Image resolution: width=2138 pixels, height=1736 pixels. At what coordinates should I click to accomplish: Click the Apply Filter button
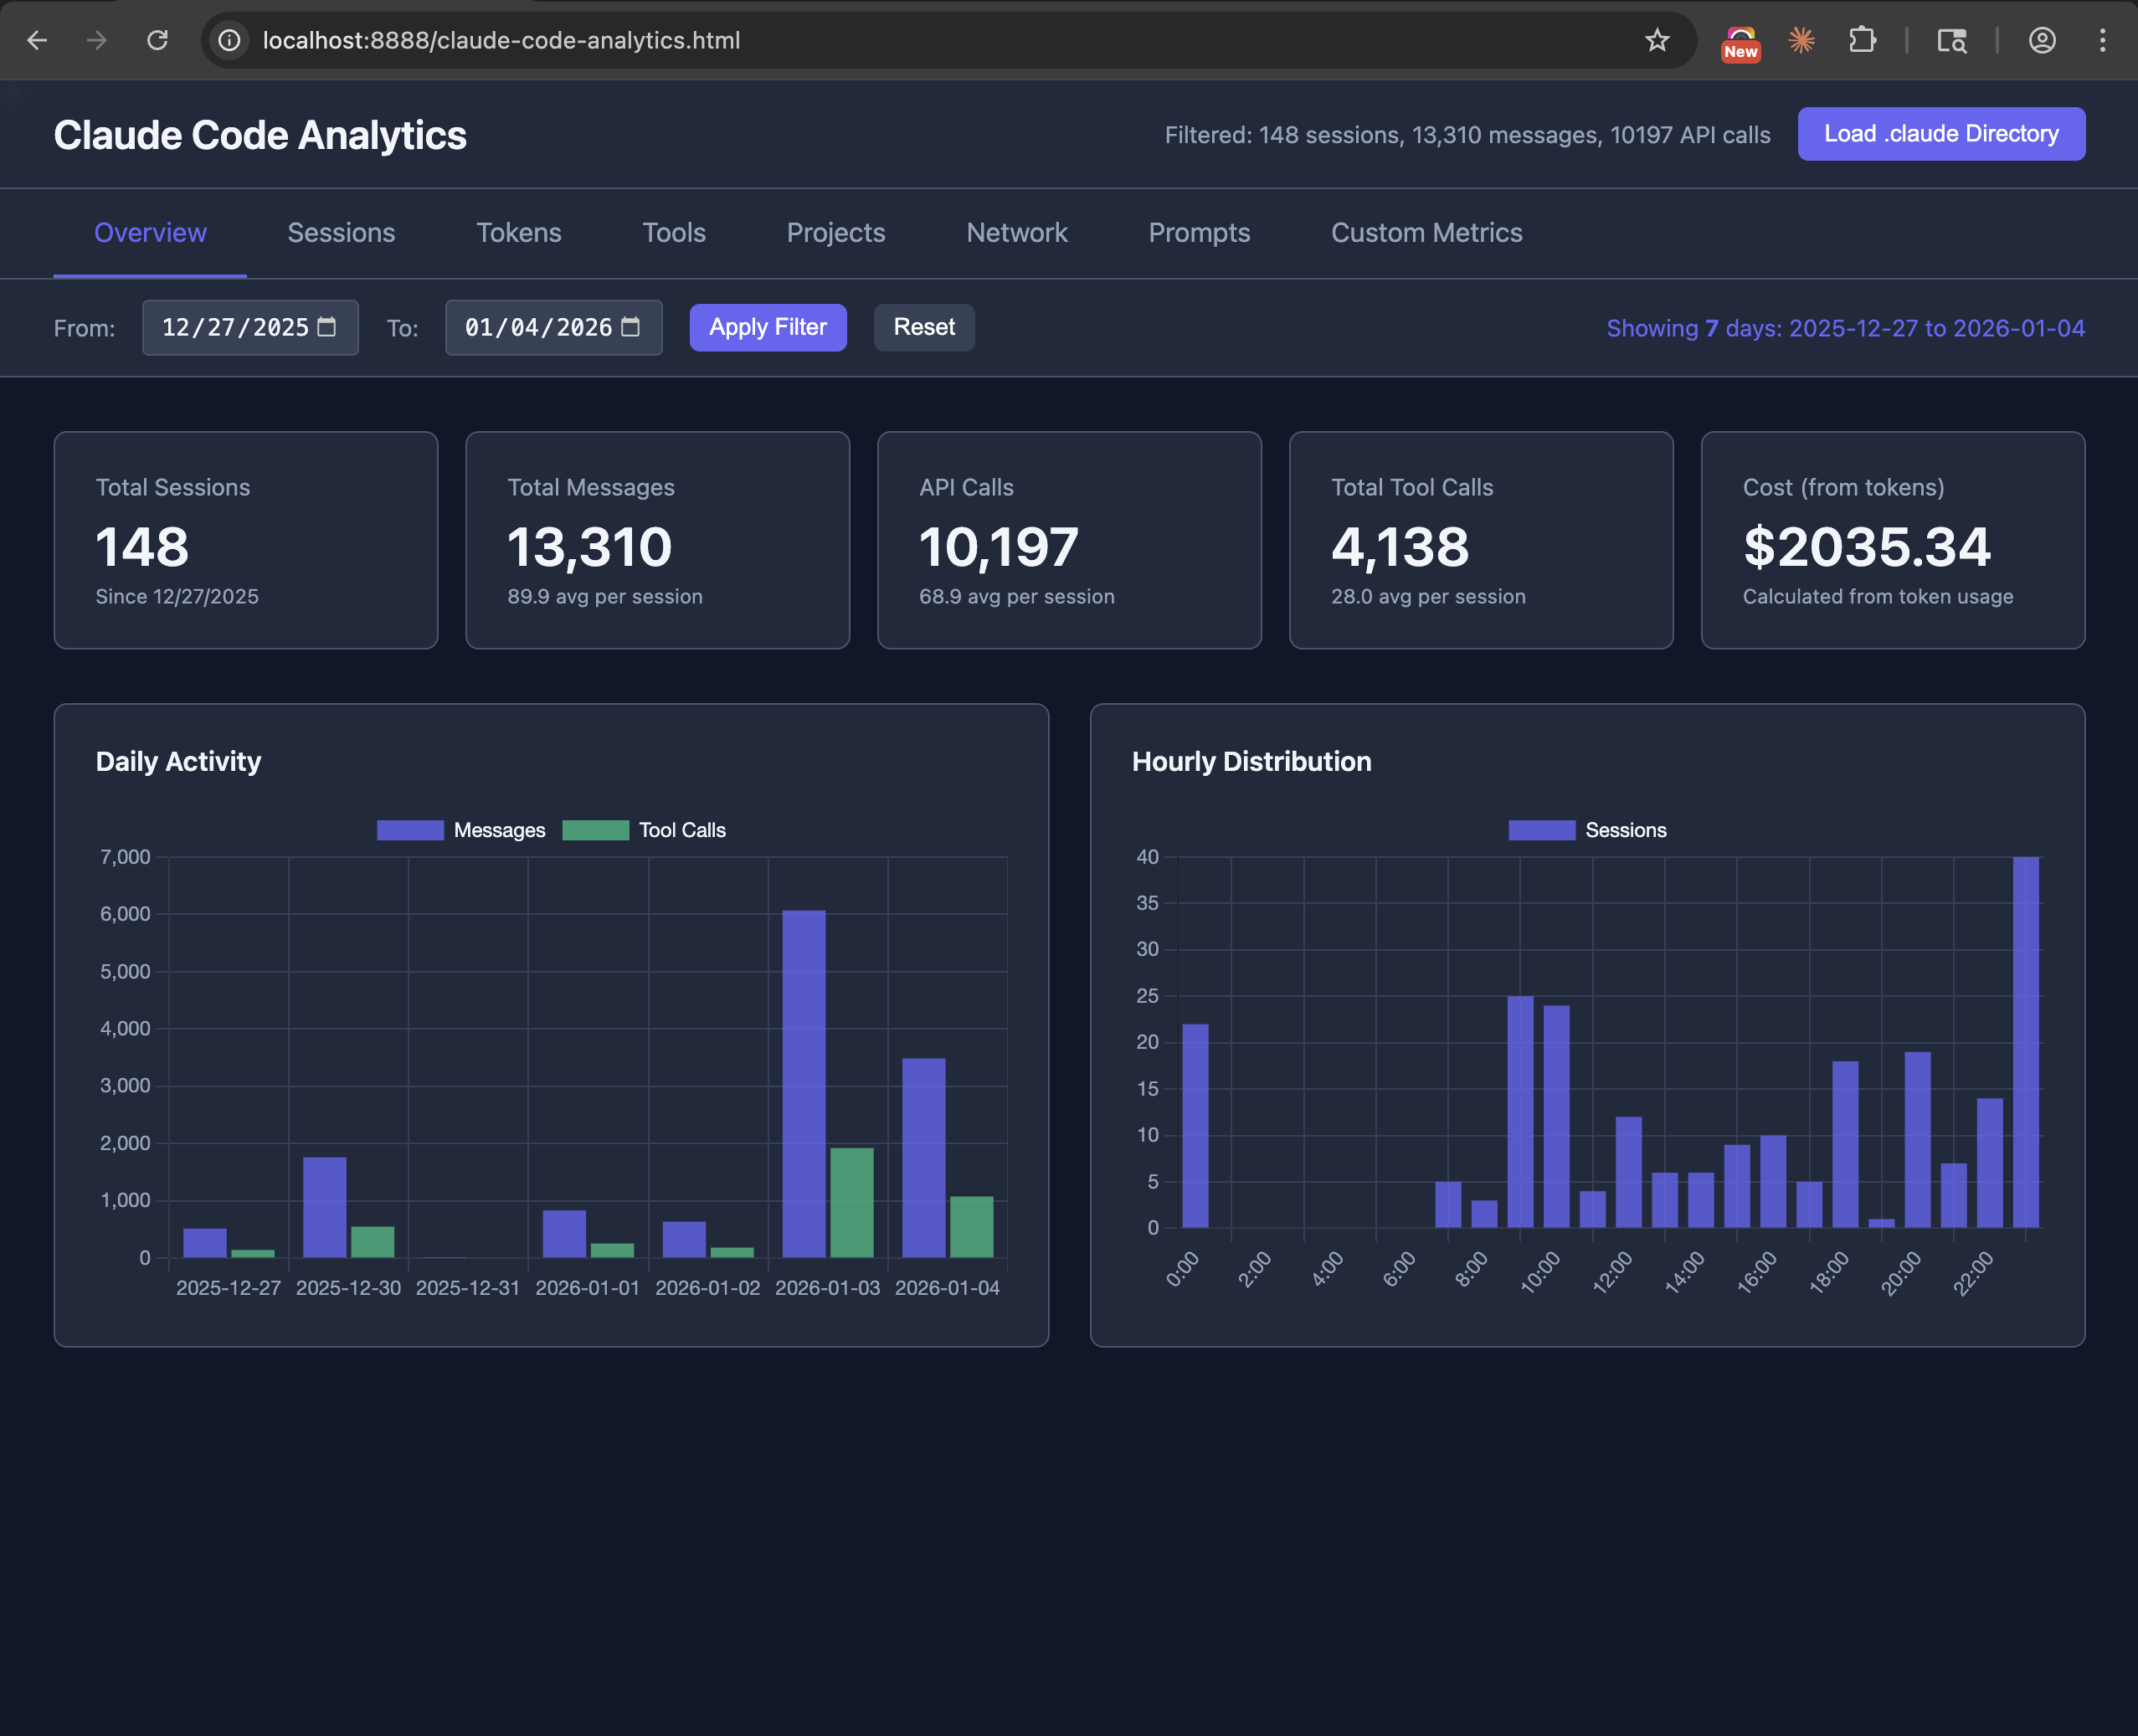pyautogui.click(x=767, y=327)
